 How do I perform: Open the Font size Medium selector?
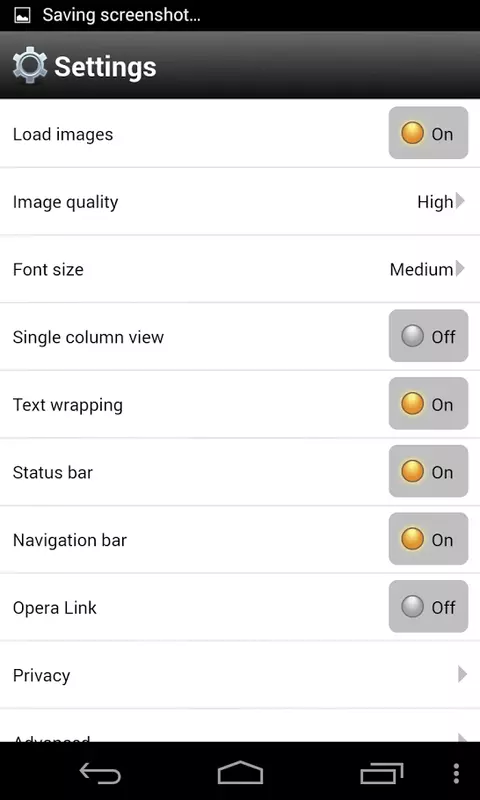click(427, 269)
